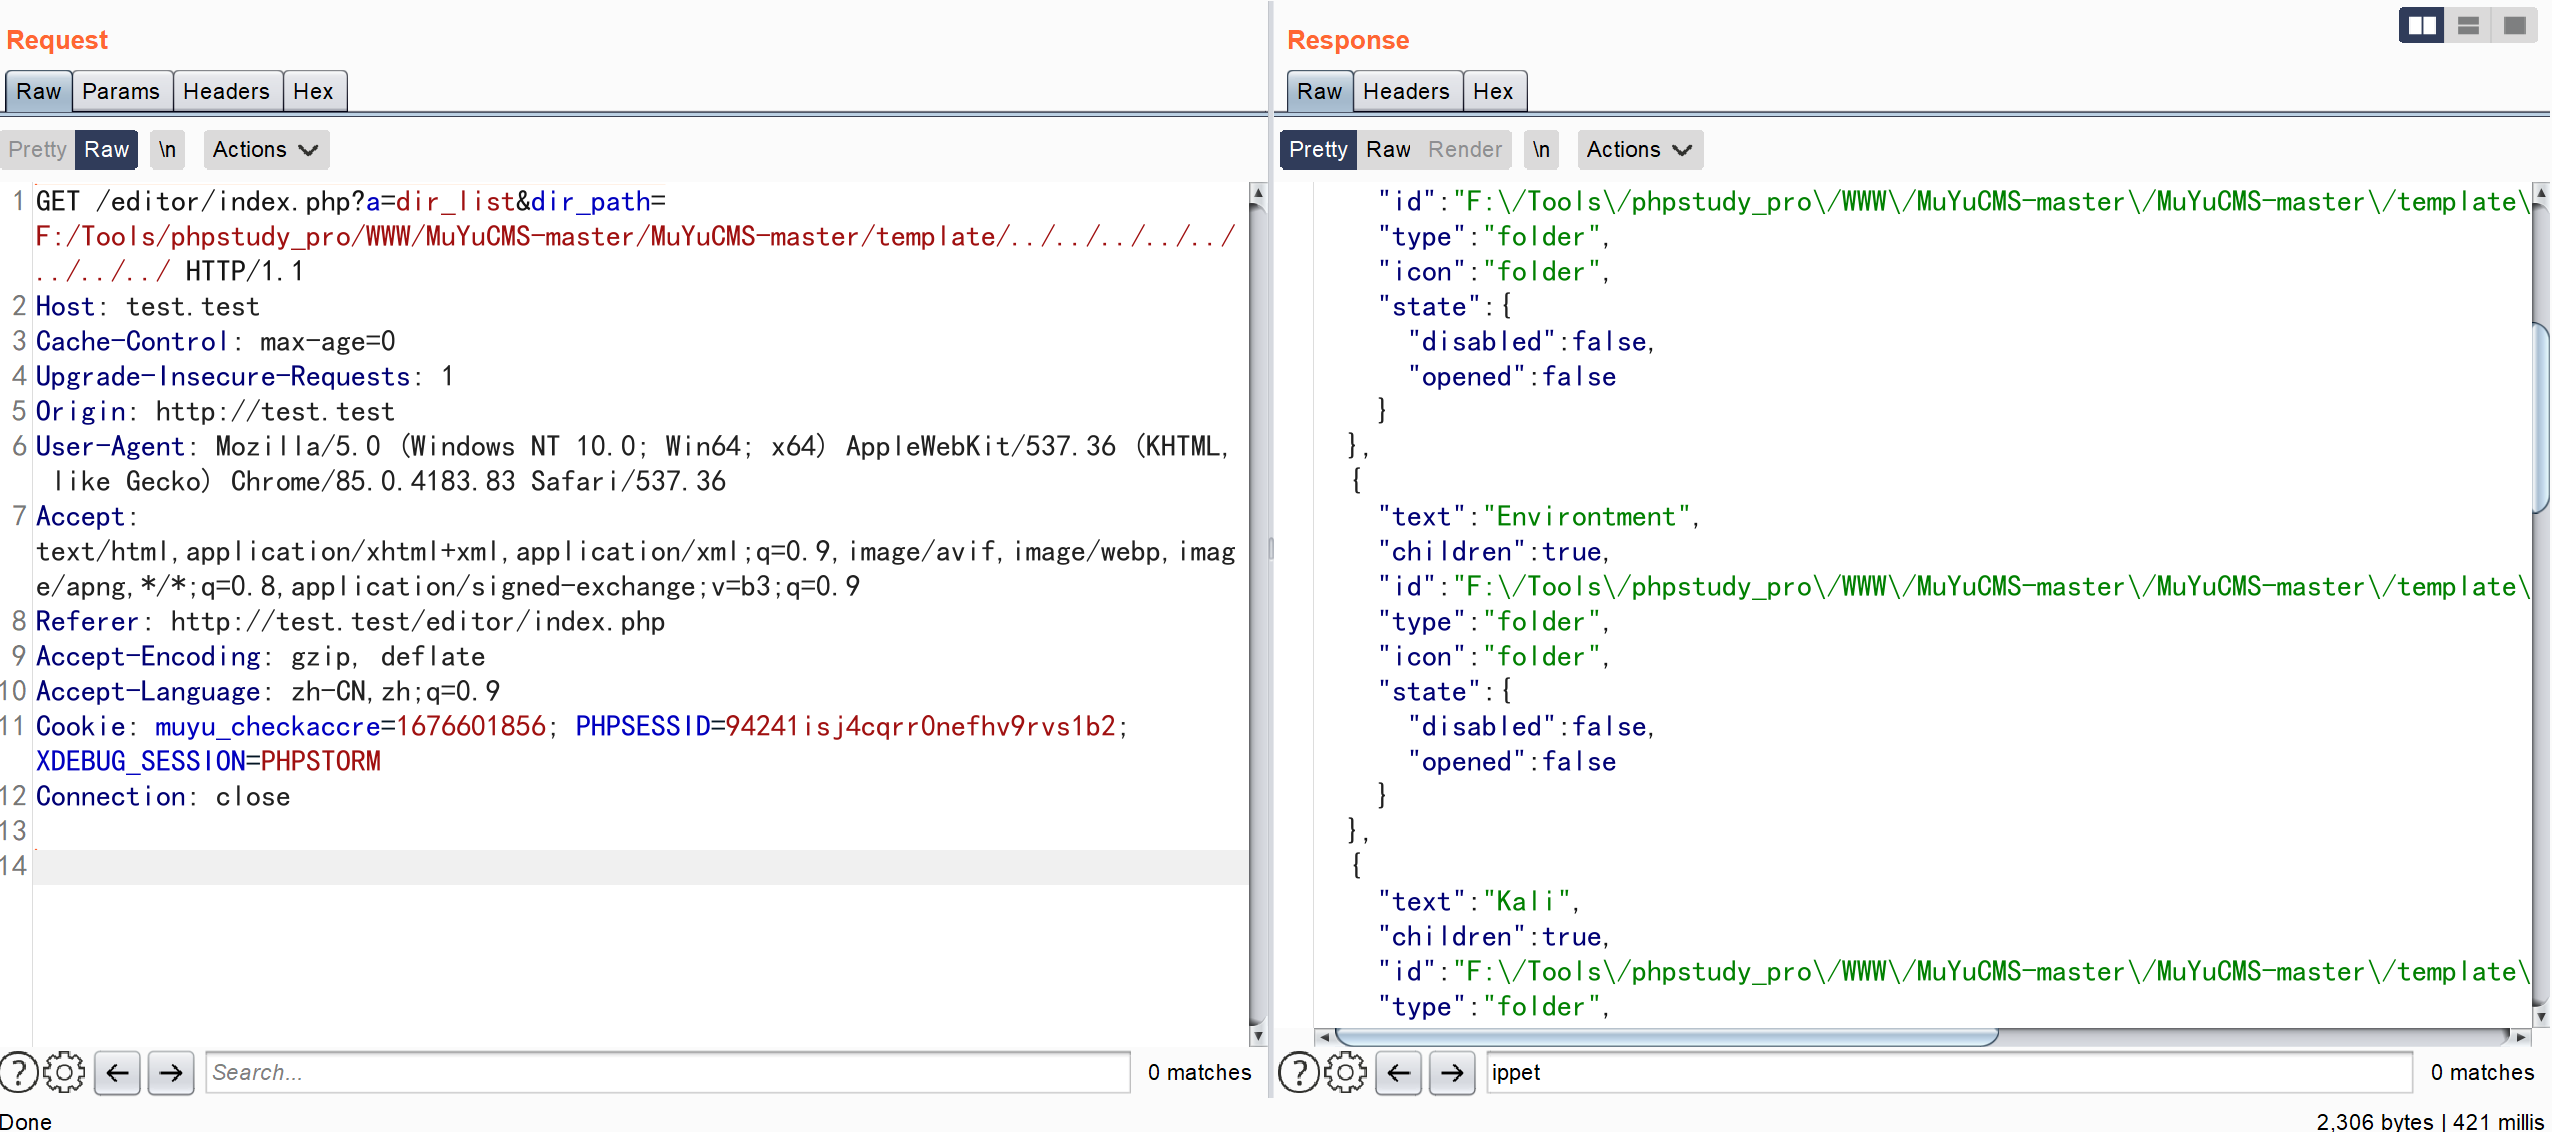Select side-by-side split layout icon
This screenshot has width=2552, height=1132.
coord(2421,25)
